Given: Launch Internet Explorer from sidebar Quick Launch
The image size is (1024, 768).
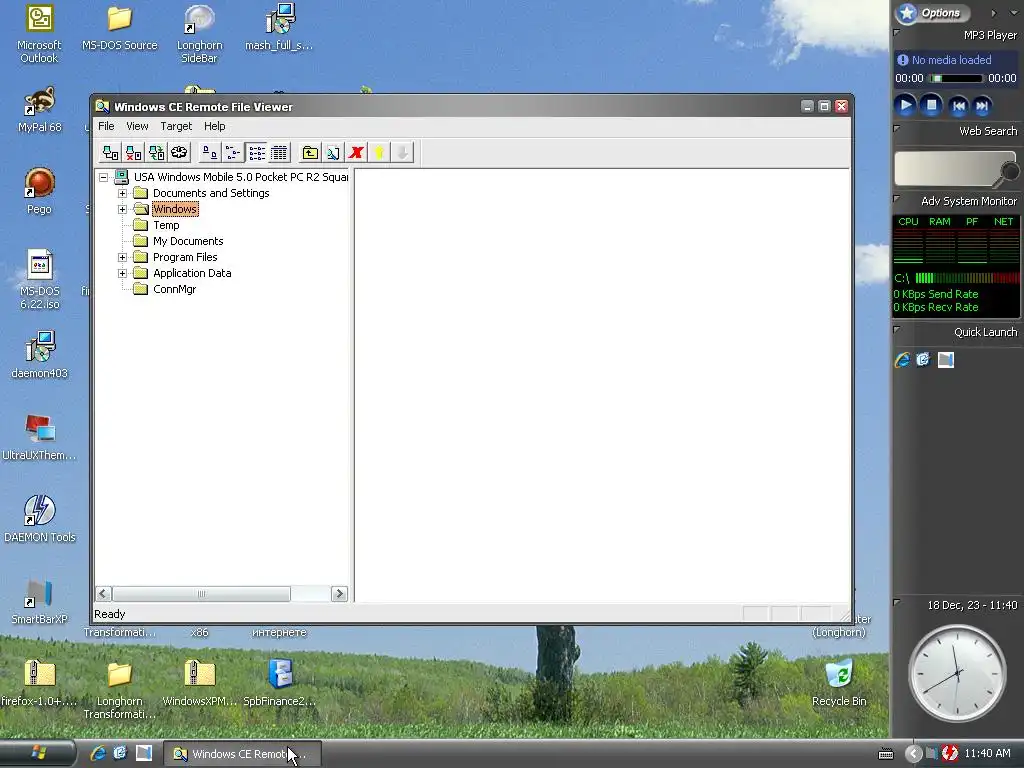Looking at the screenshot, I should click(903, 360).
